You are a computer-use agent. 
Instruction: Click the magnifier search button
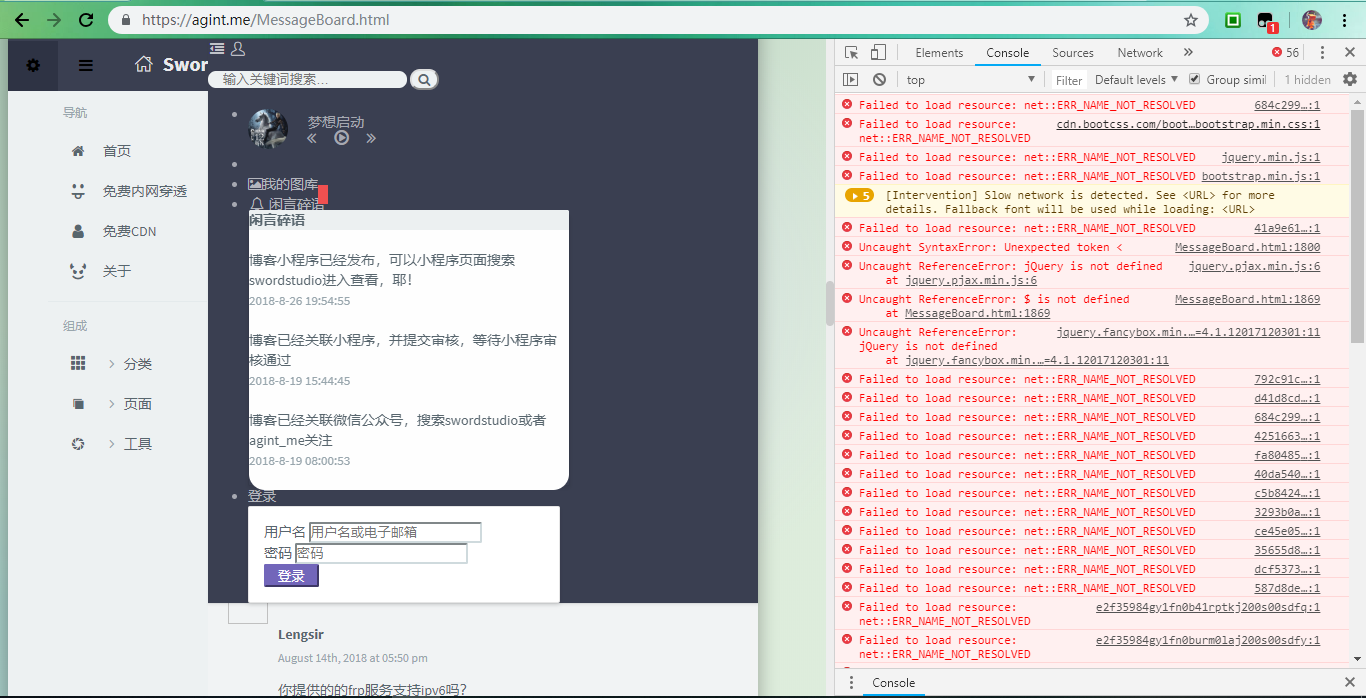tap(424, 80)
